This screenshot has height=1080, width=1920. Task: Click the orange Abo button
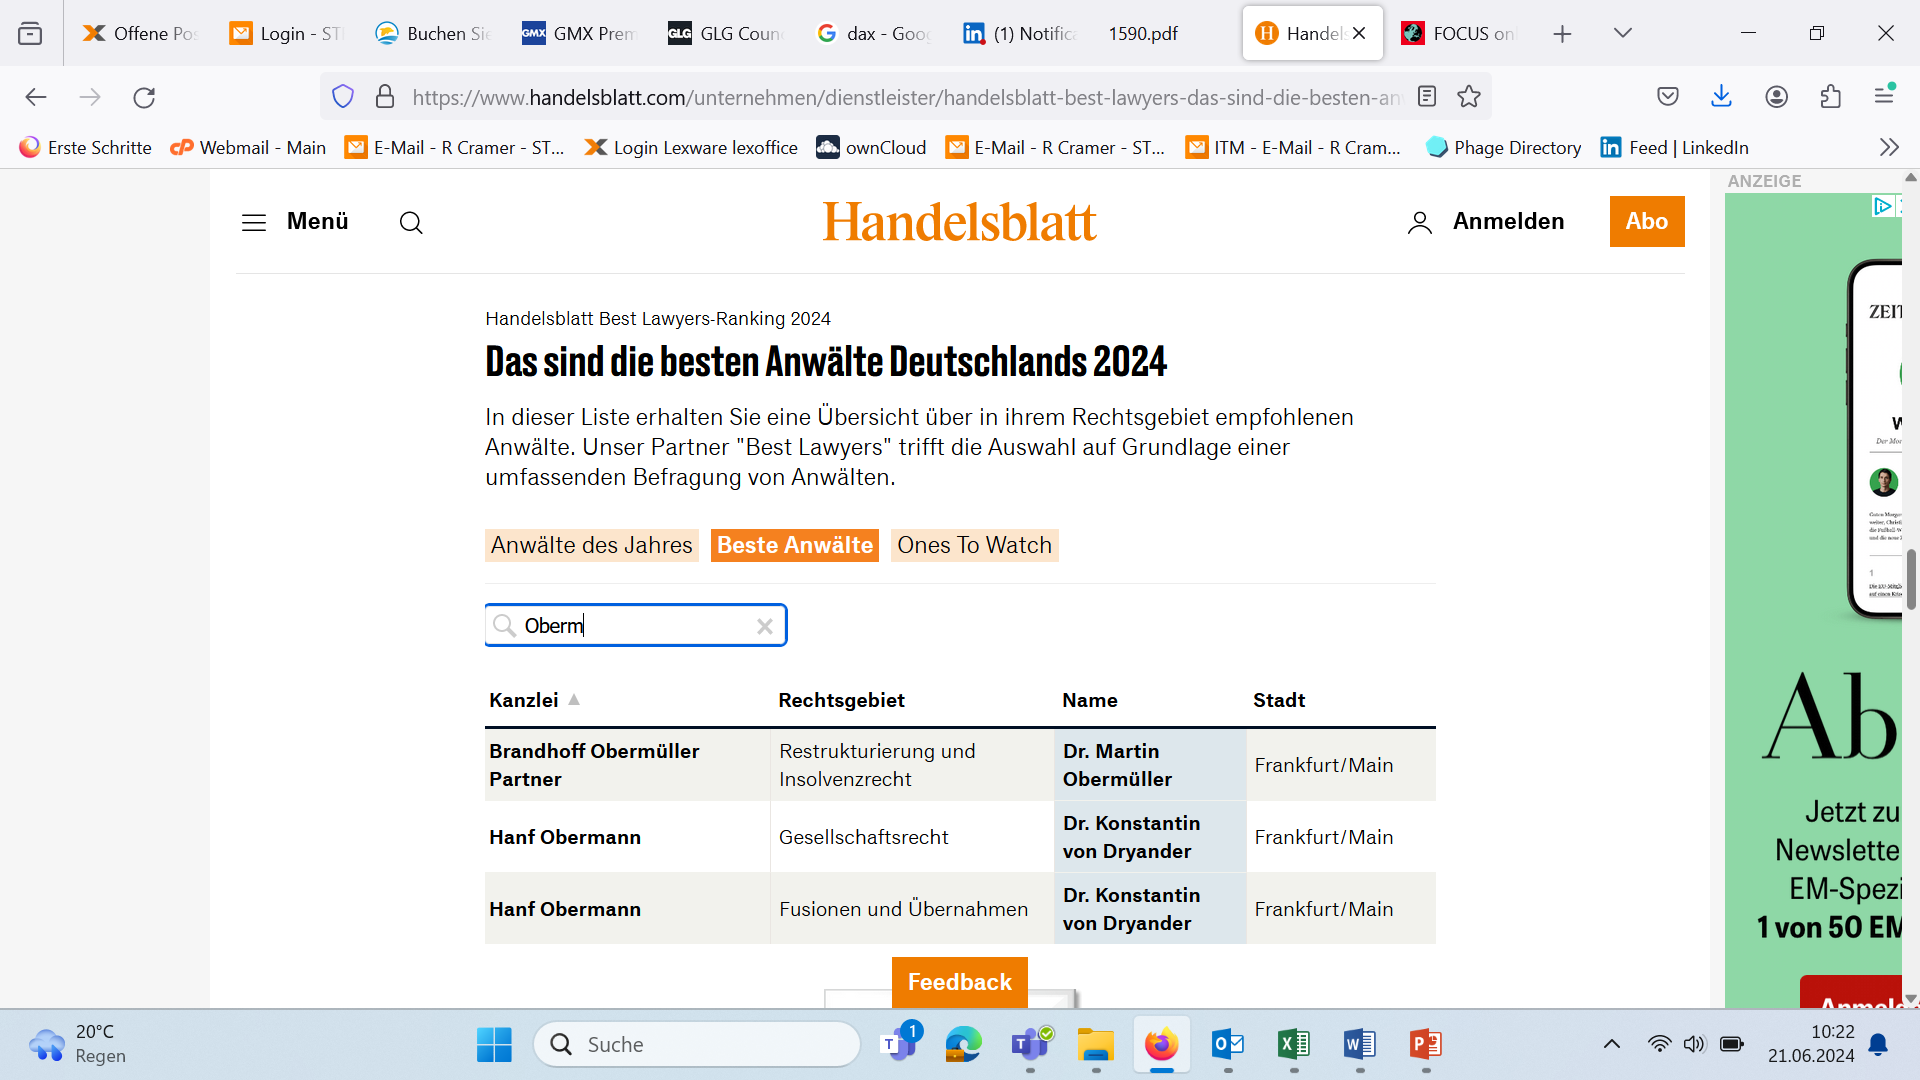point(1646,221)
